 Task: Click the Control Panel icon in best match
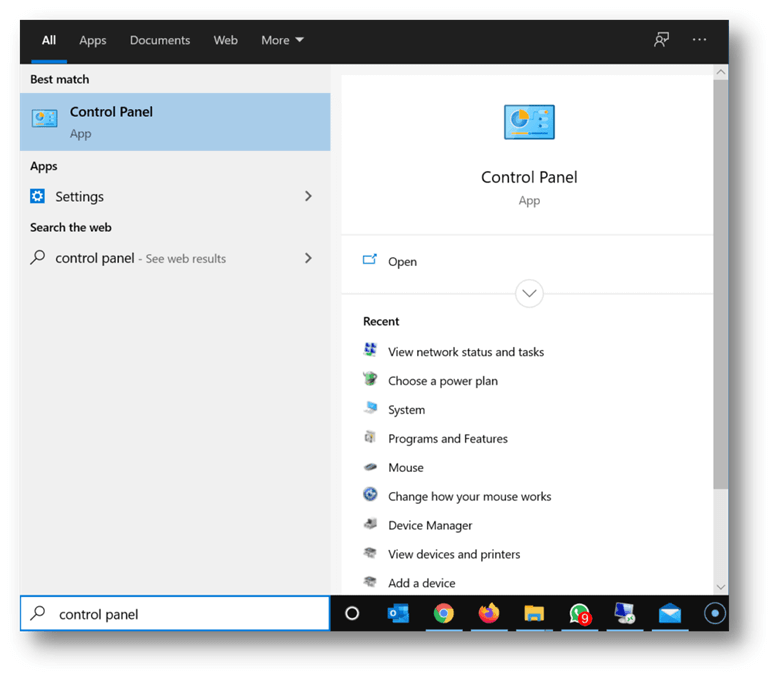click(44, 119)
